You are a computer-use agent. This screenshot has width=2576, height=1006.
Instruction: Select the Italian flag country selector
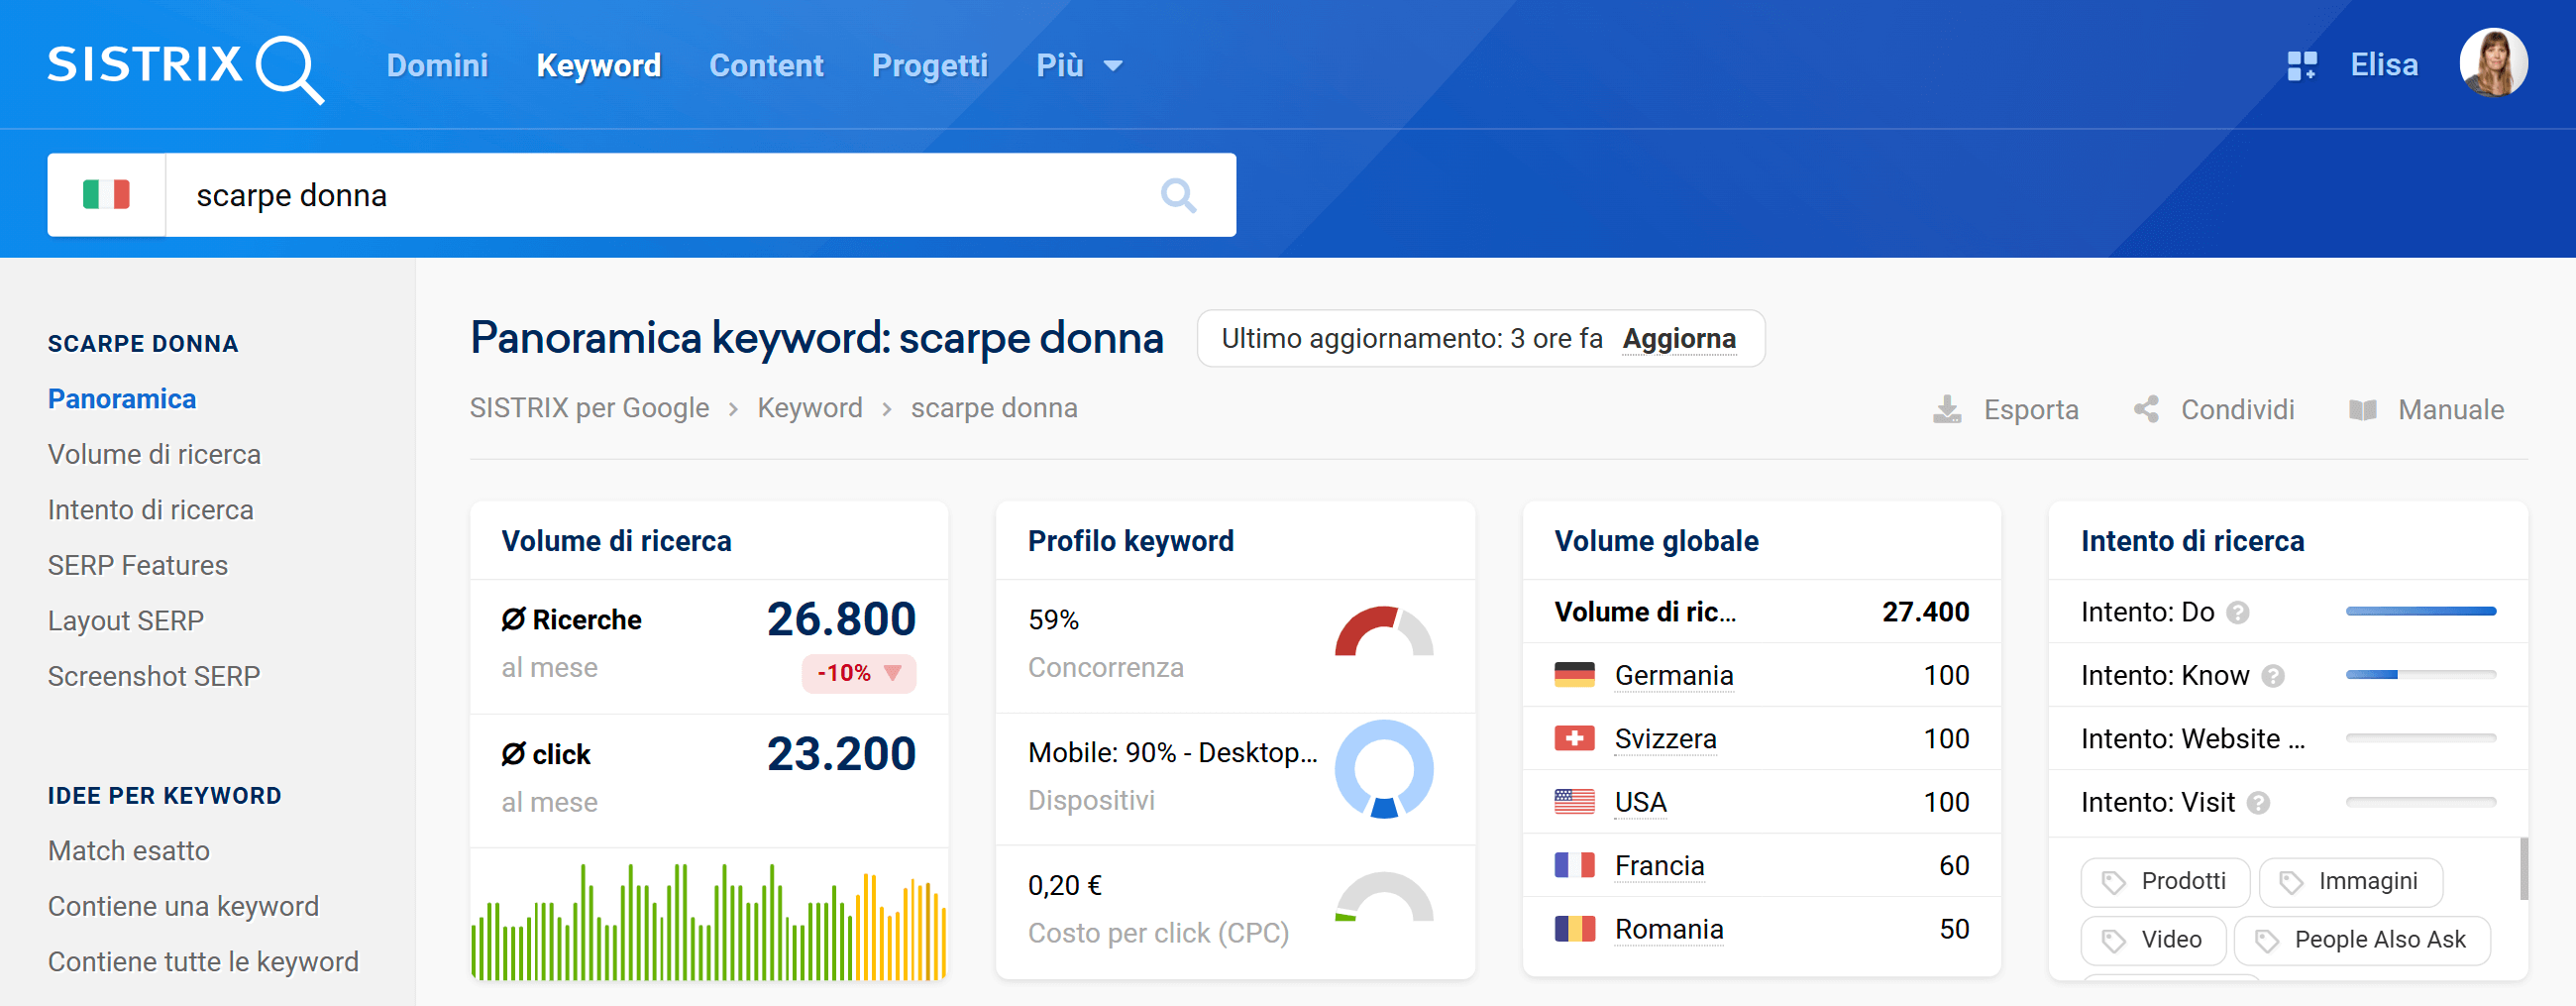click(106, 194)
